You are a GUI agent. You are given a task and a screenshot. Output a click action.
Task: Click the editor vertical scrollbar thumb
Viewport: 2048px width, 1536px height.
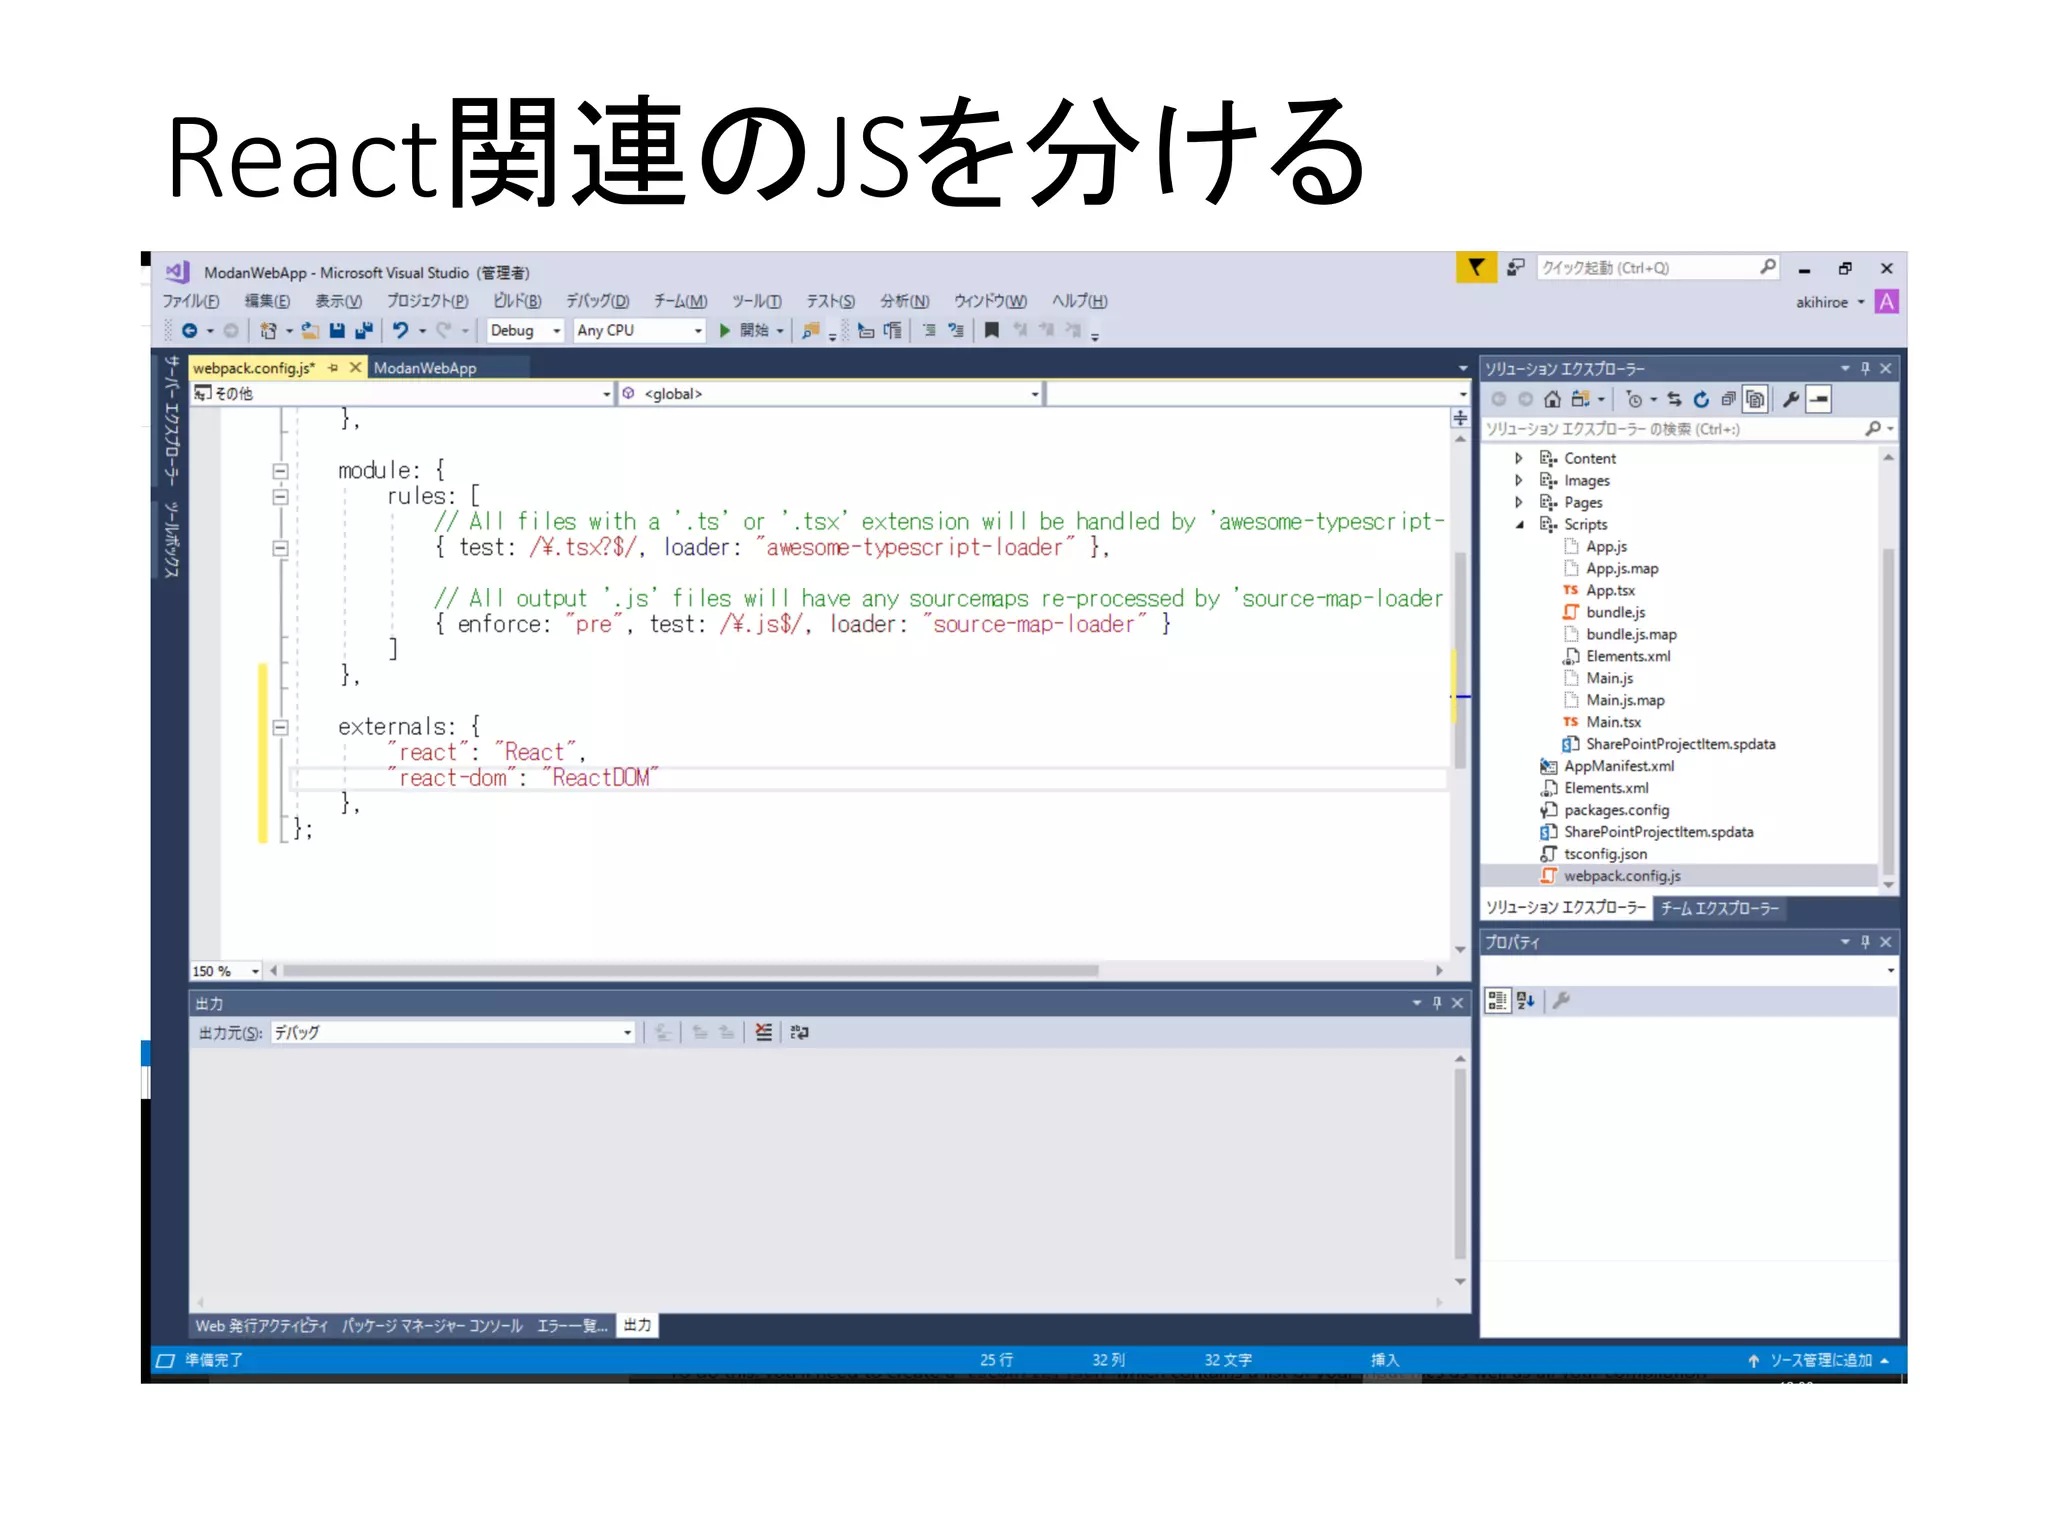(1460, 659)
